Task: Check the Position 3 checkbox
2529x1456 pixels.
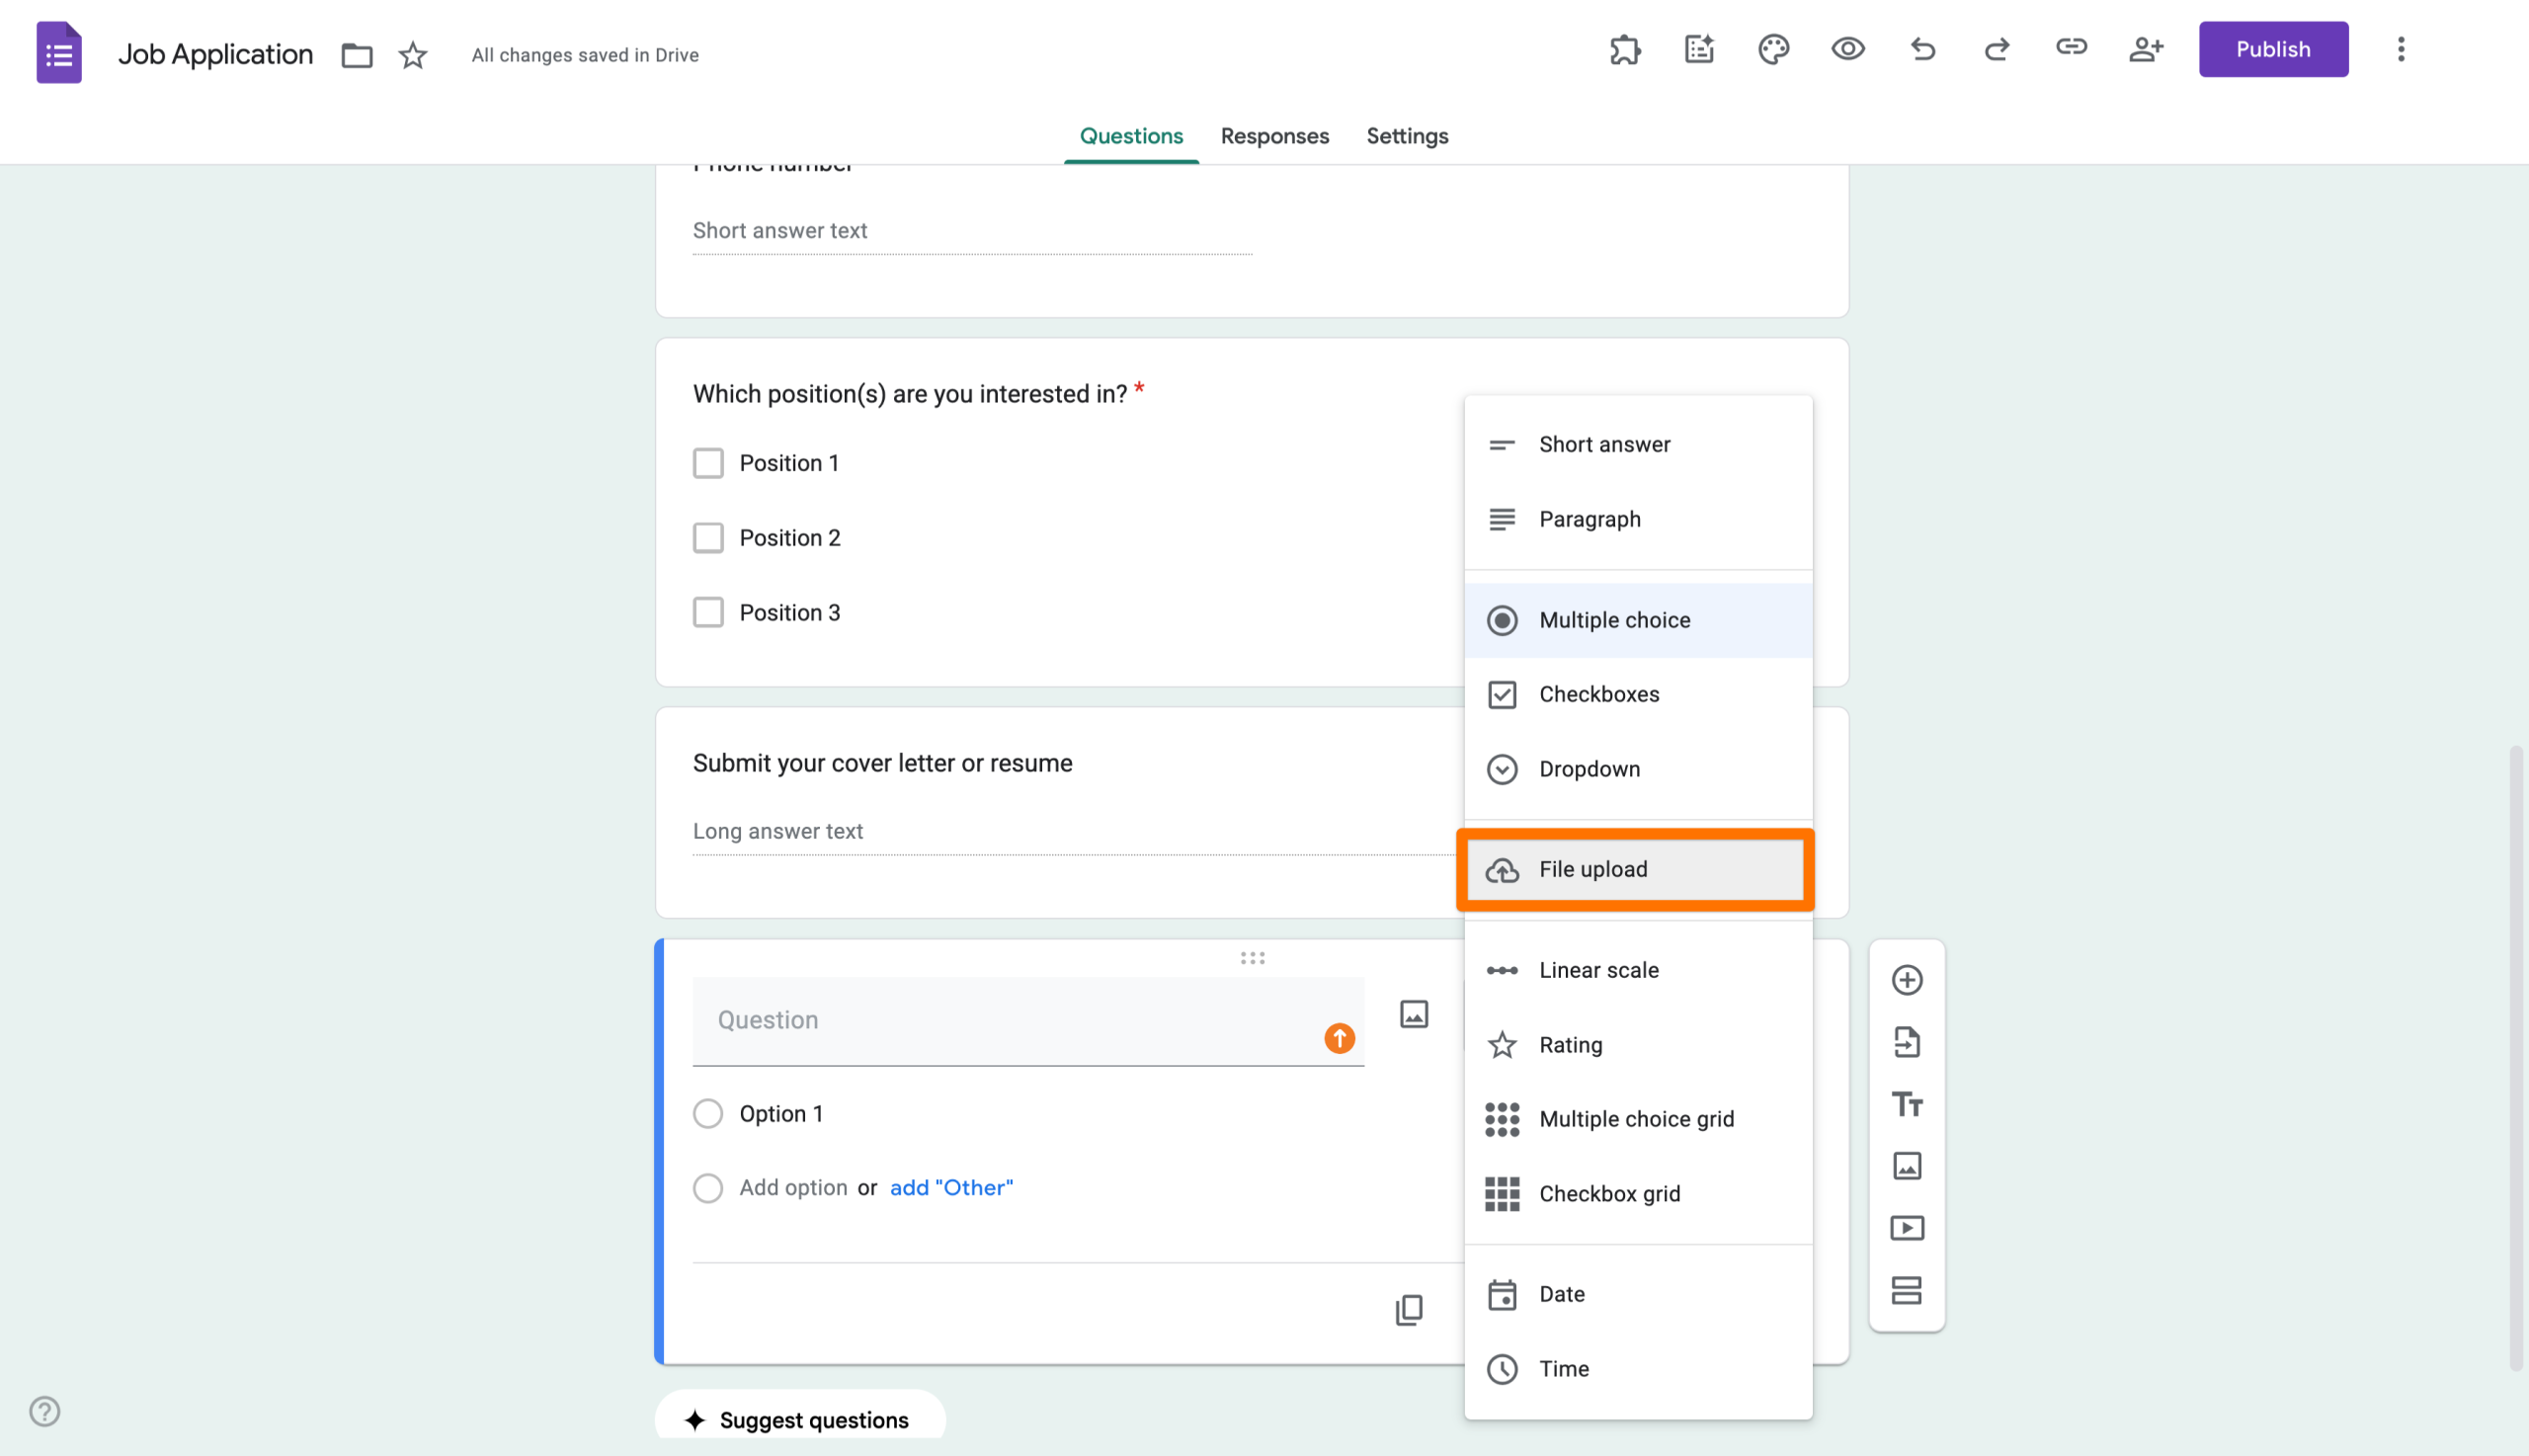Action: (708, 612)
